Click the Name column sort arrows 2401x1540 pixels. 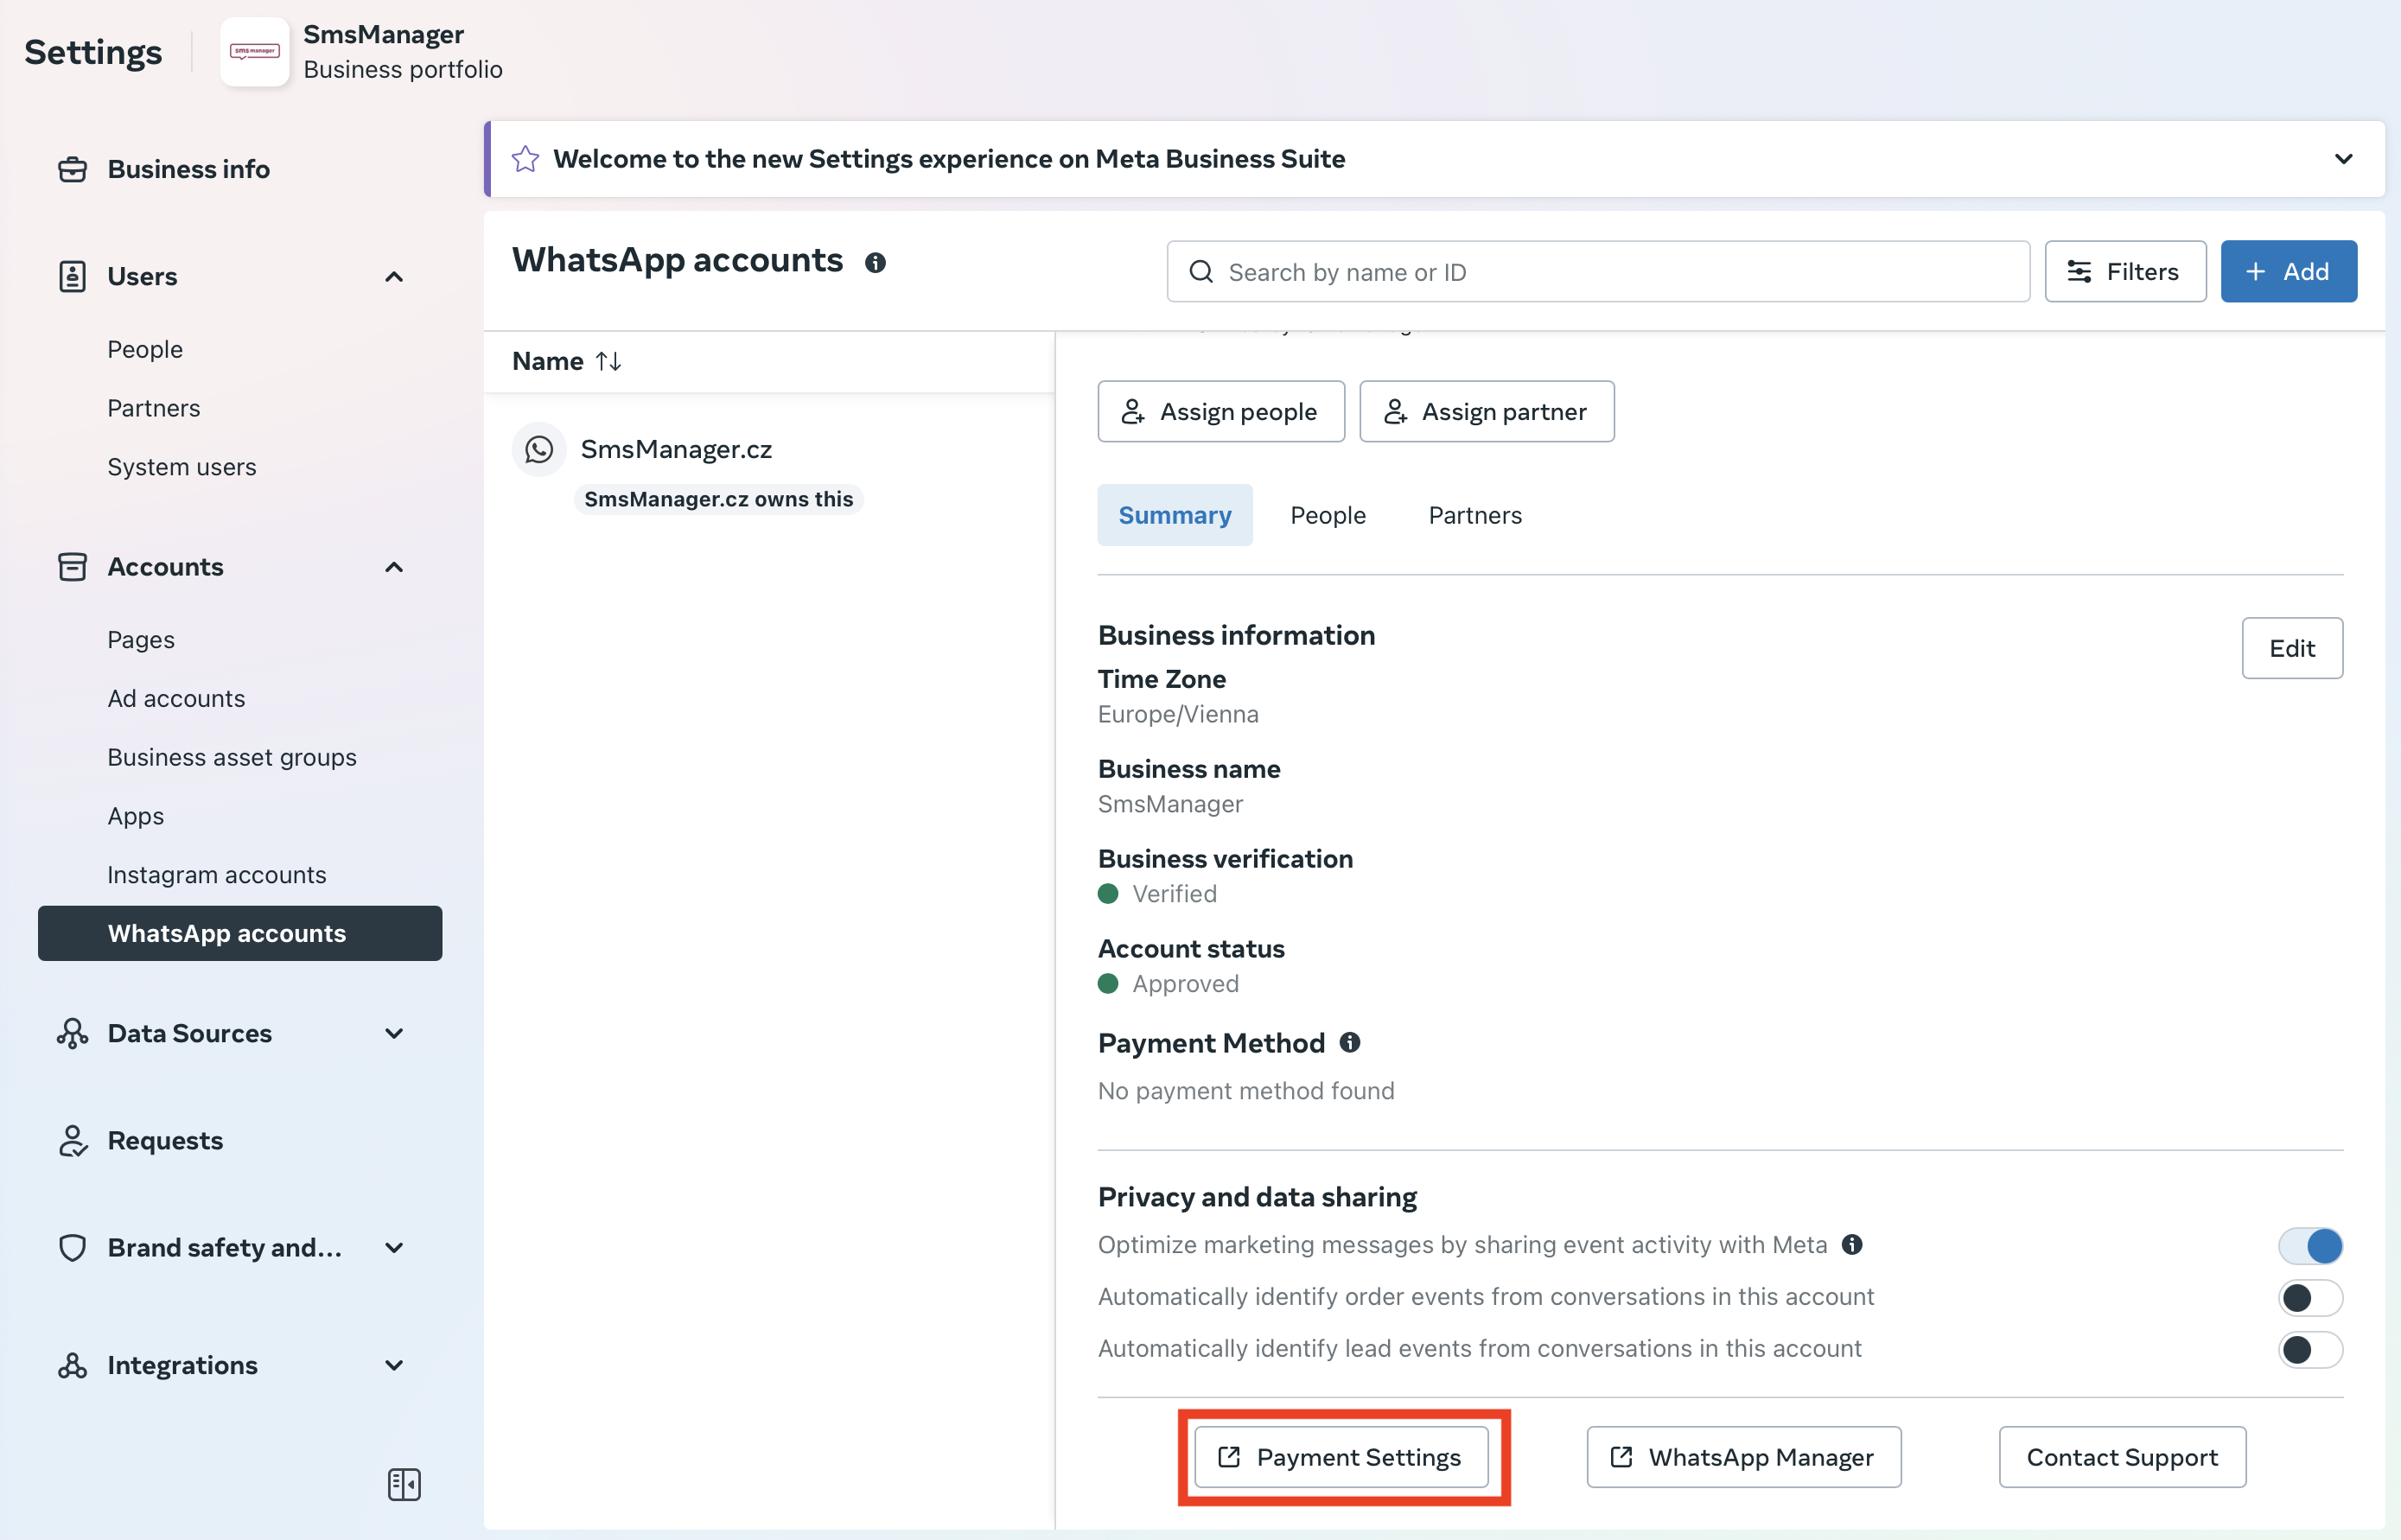point(608,361)
